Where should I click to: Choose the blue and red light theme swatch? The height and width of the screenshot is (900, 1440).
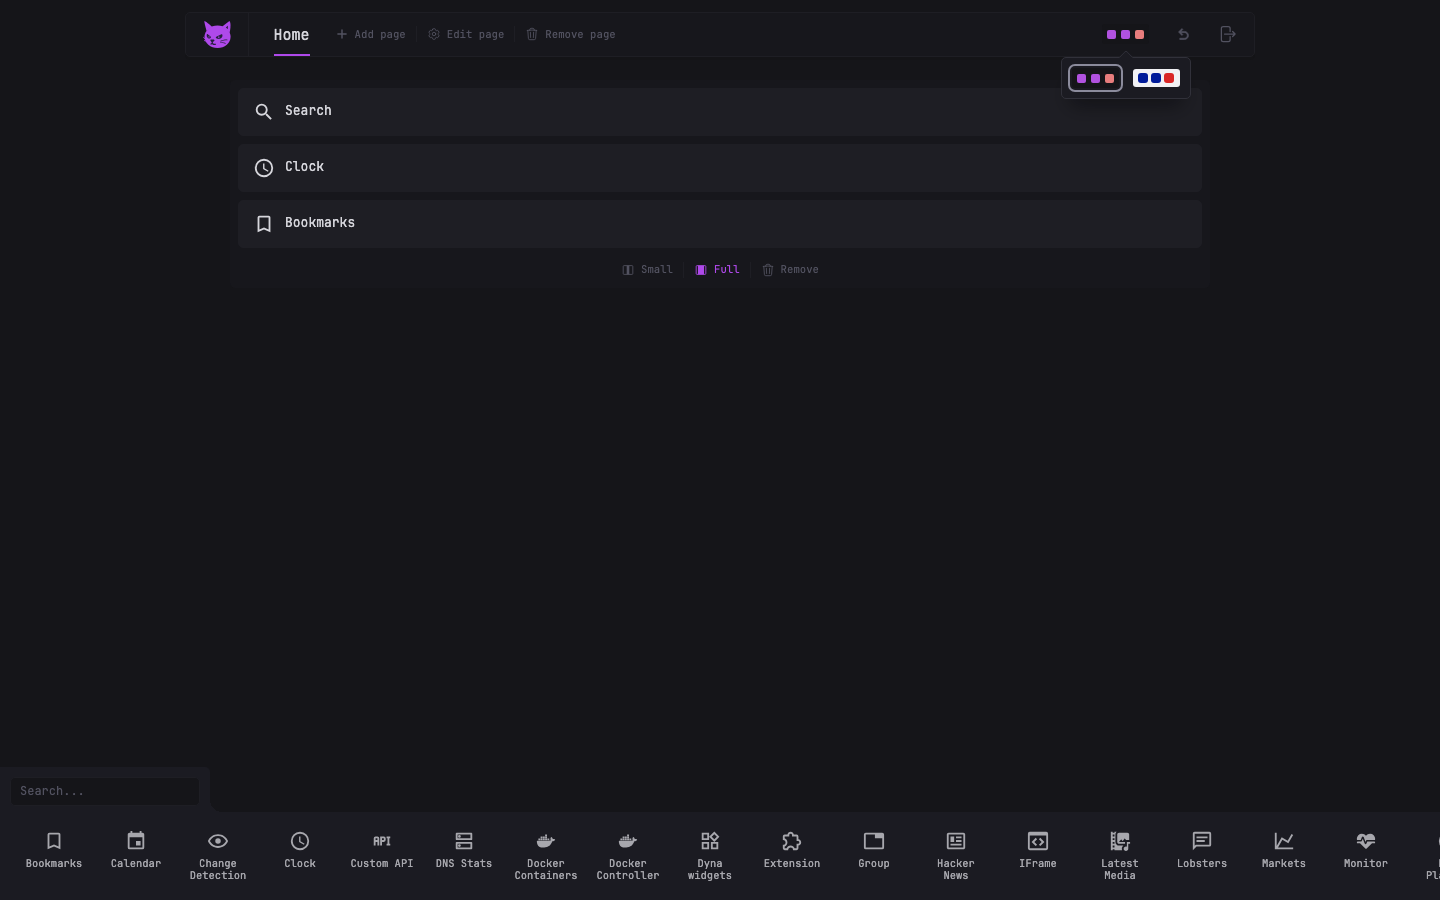pos(1156,78)
